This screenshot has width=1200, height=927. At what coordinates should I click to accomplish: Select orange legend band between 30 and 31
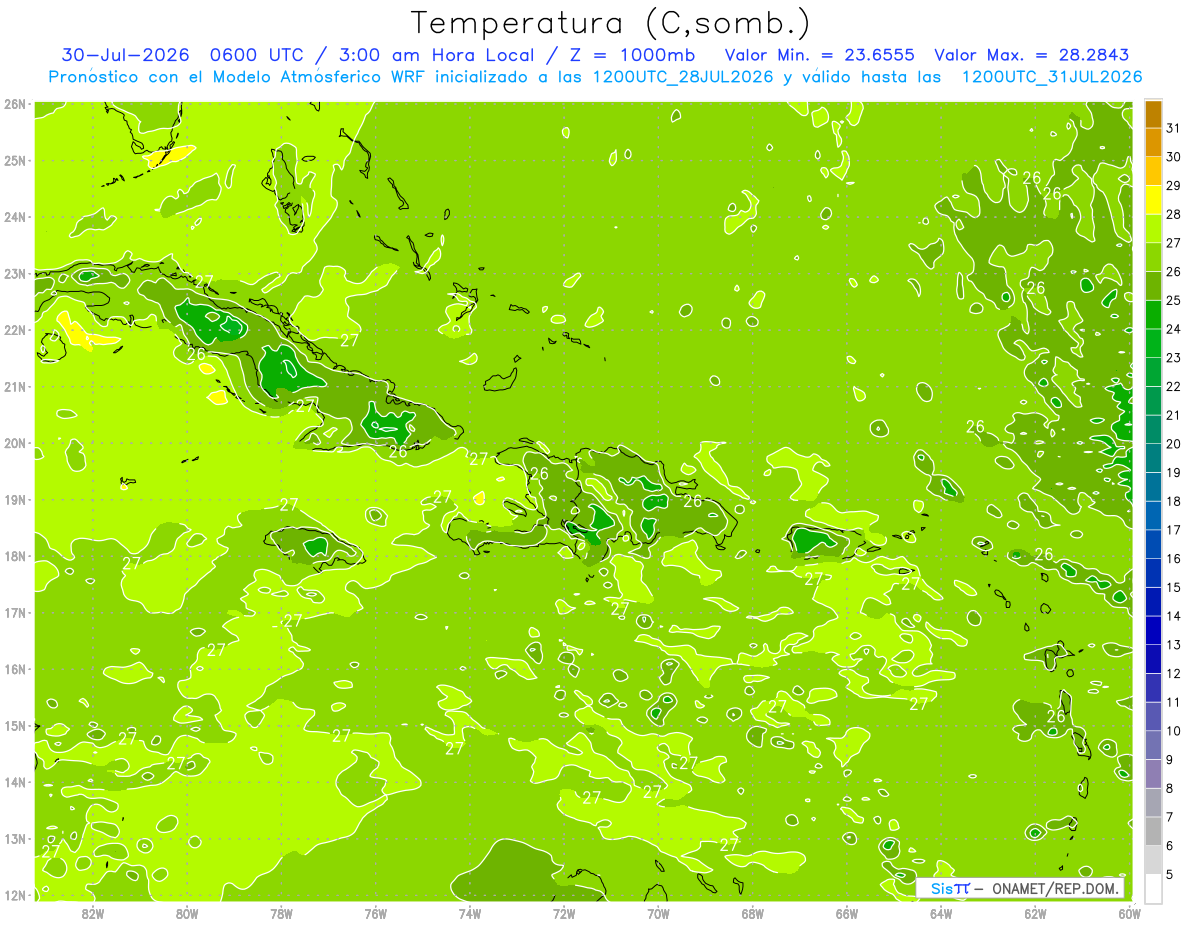1153,142
